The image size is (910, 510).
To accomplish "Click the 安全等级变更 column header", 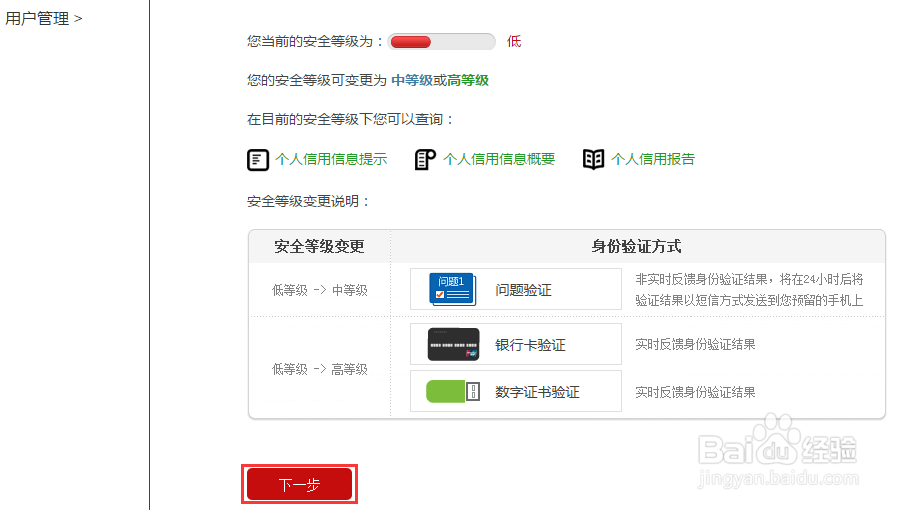I will point(319,247).
